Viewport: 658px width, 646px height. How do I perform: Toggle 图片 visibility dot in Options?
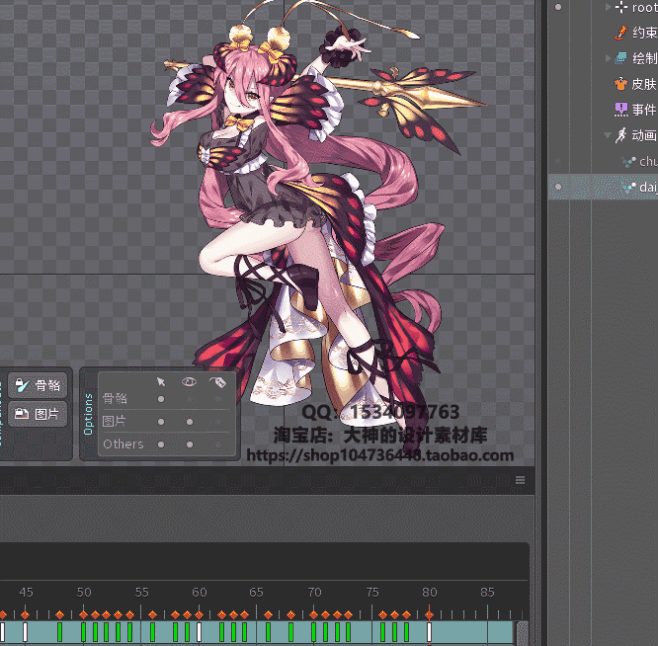pyautogui.click(x=189, y=421)
